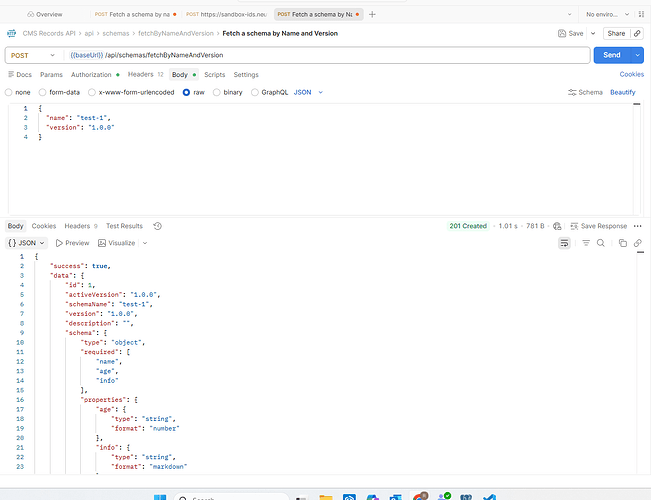Open the response filter icon
Screen dimensions: 651x500
pos(586,243)
